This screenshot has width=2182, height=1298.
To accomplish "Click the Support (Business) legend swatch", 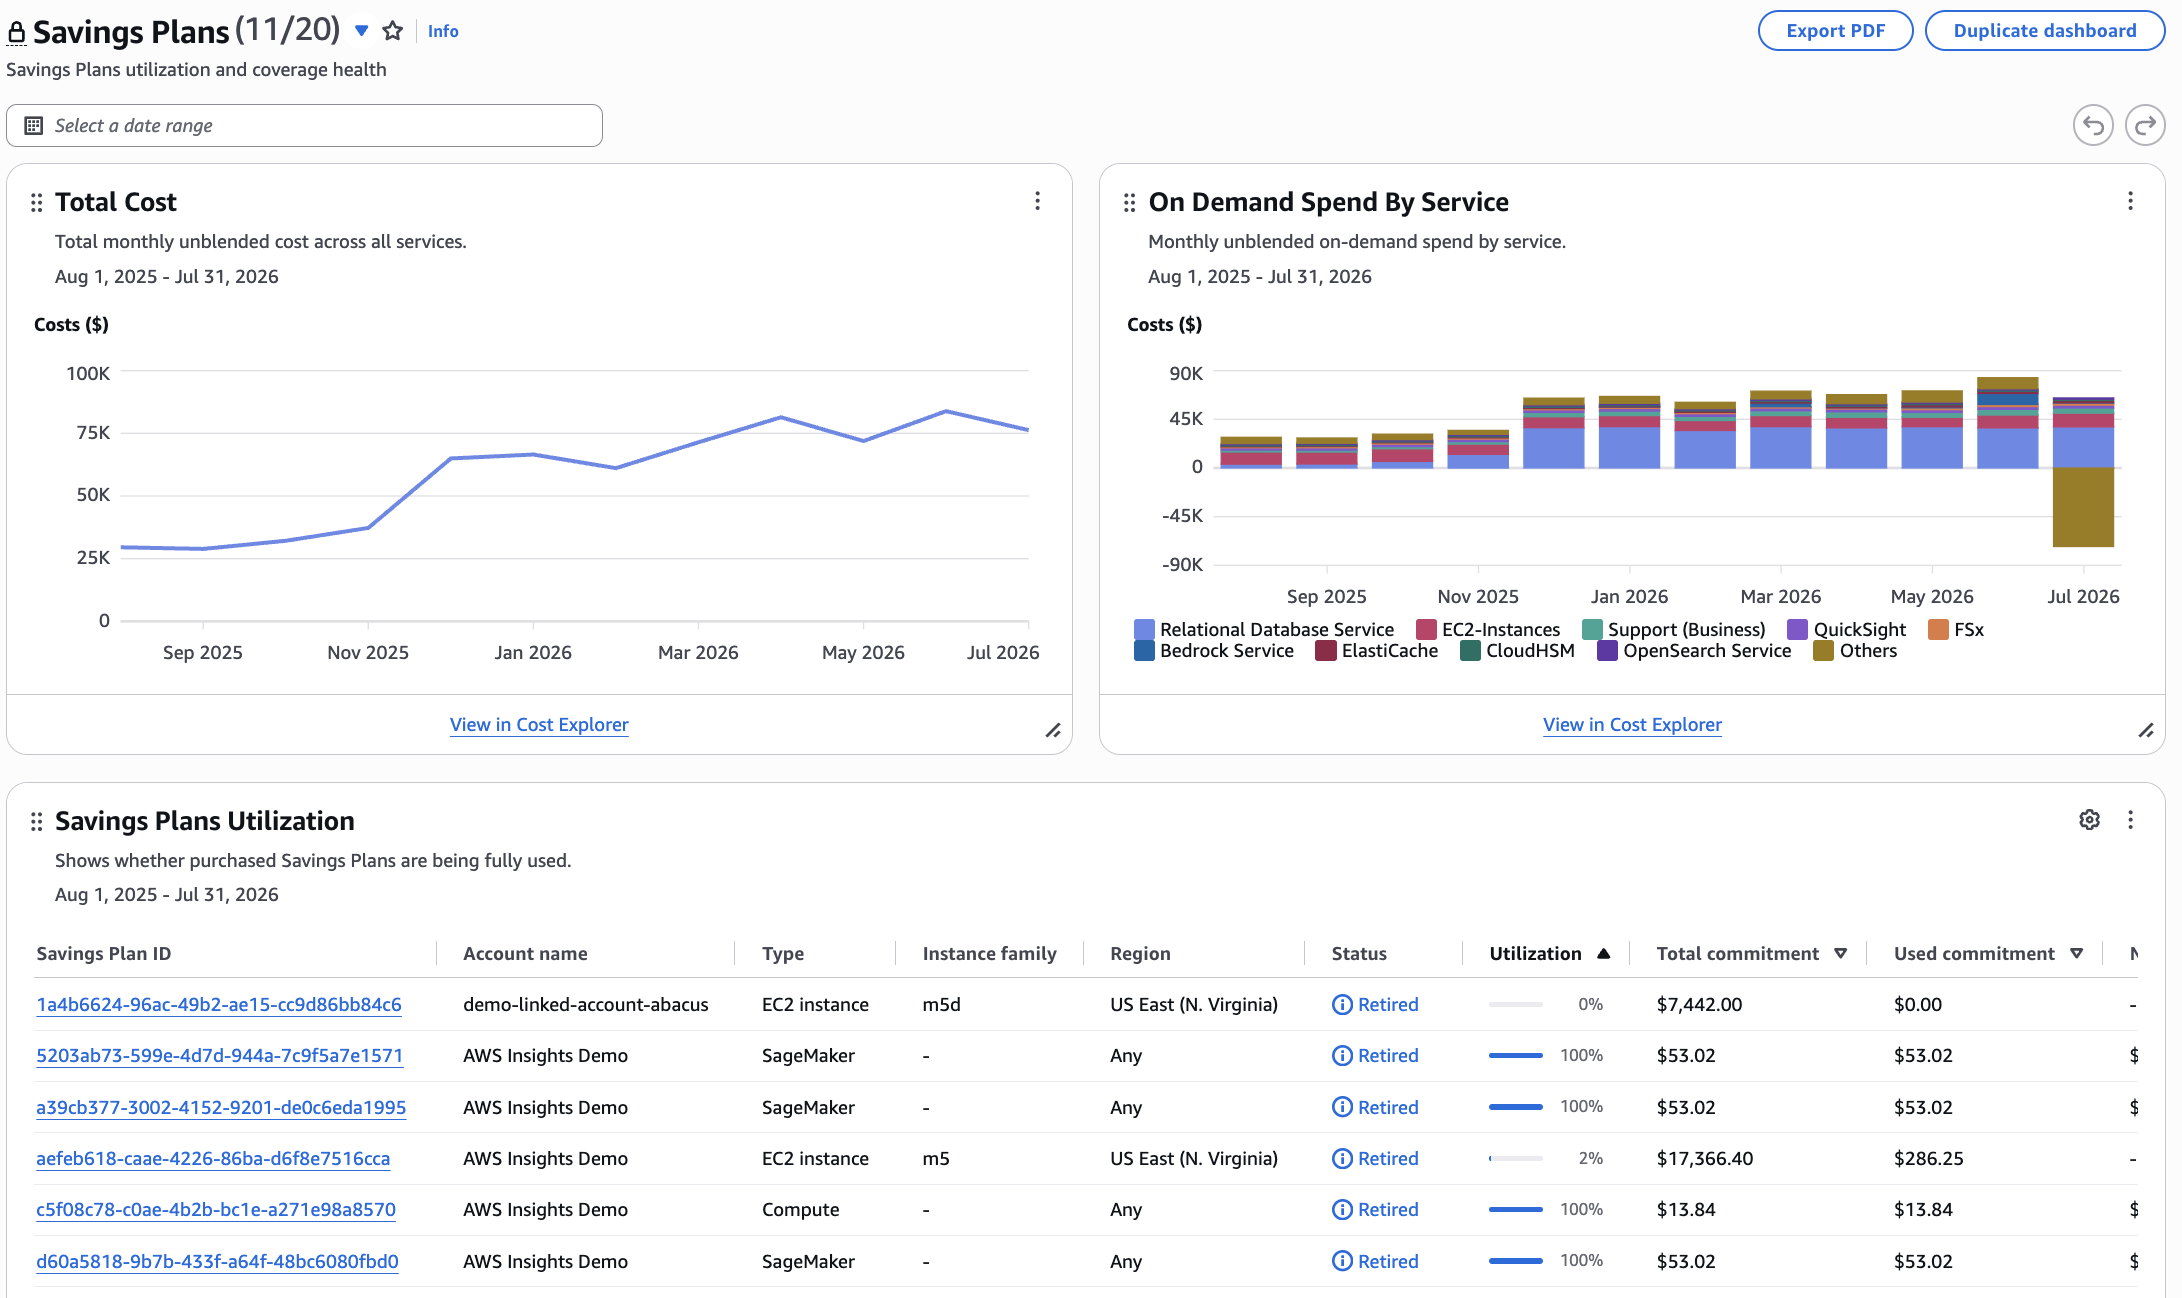I will click(1592, 629).
